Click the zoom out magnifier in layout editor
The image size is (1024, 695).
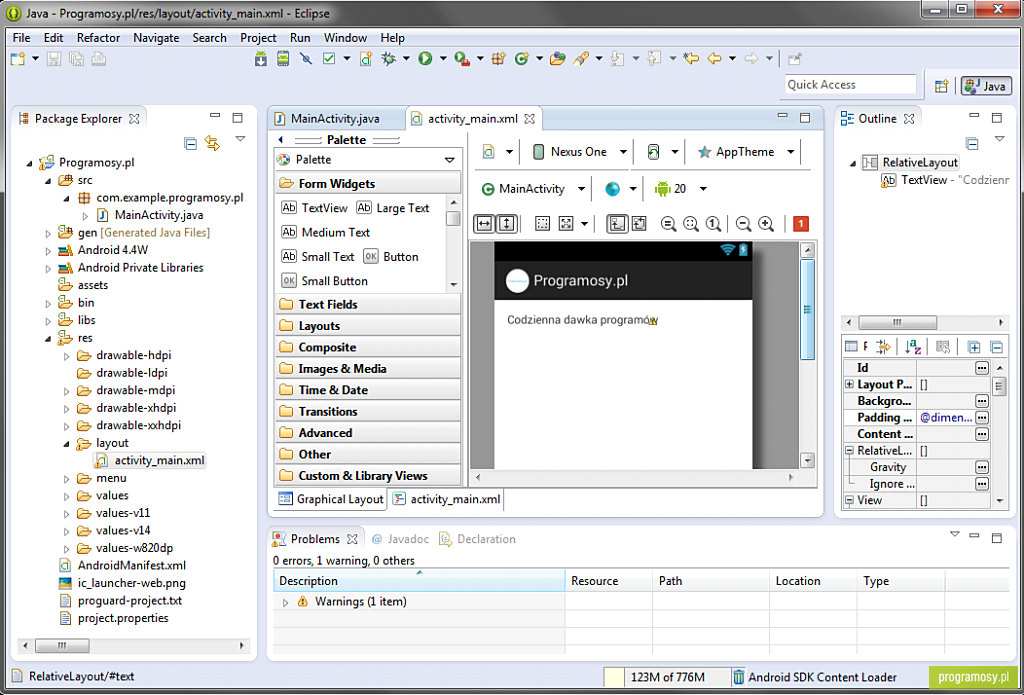click(x=743, y=224)
